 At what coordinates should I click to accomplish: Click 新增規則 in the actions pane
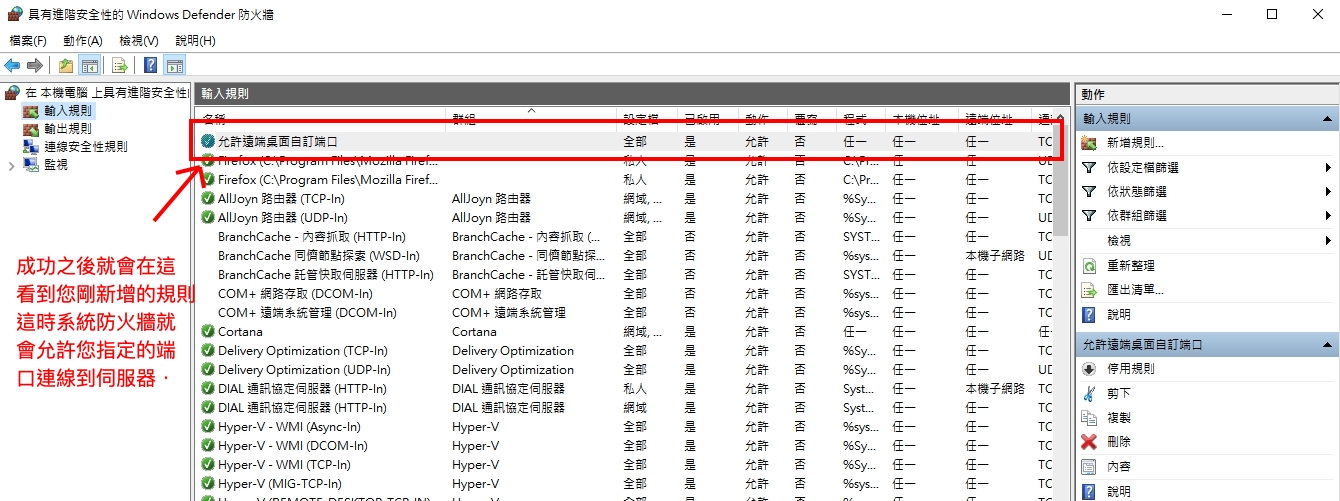(1135, 143)
